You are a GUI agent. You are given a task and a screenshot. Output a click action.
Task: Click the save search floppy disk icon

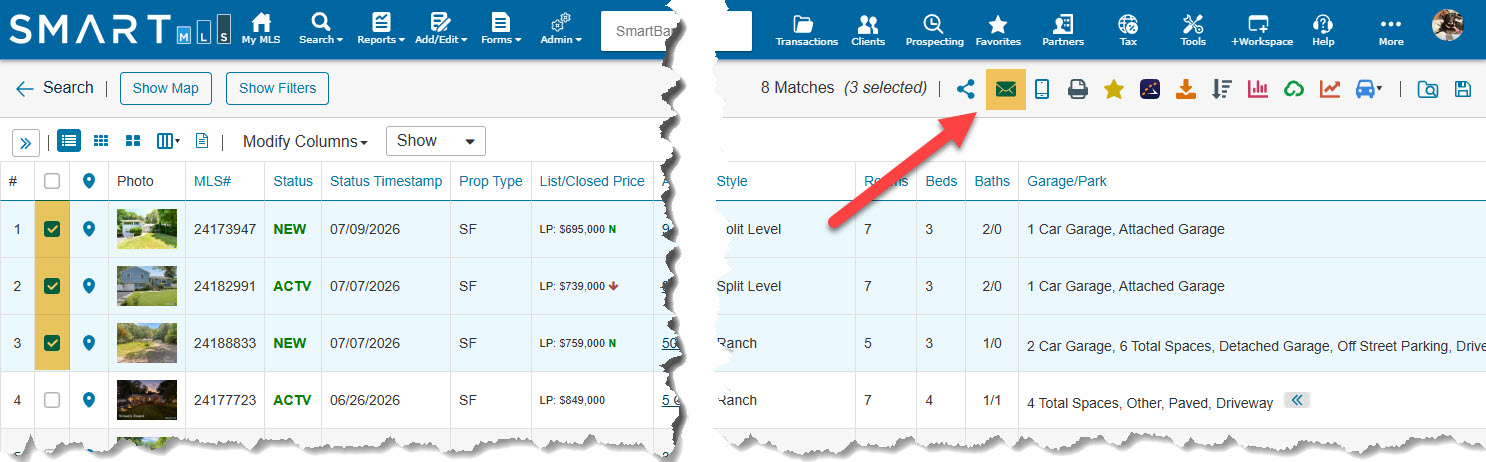click(1463, 89)
